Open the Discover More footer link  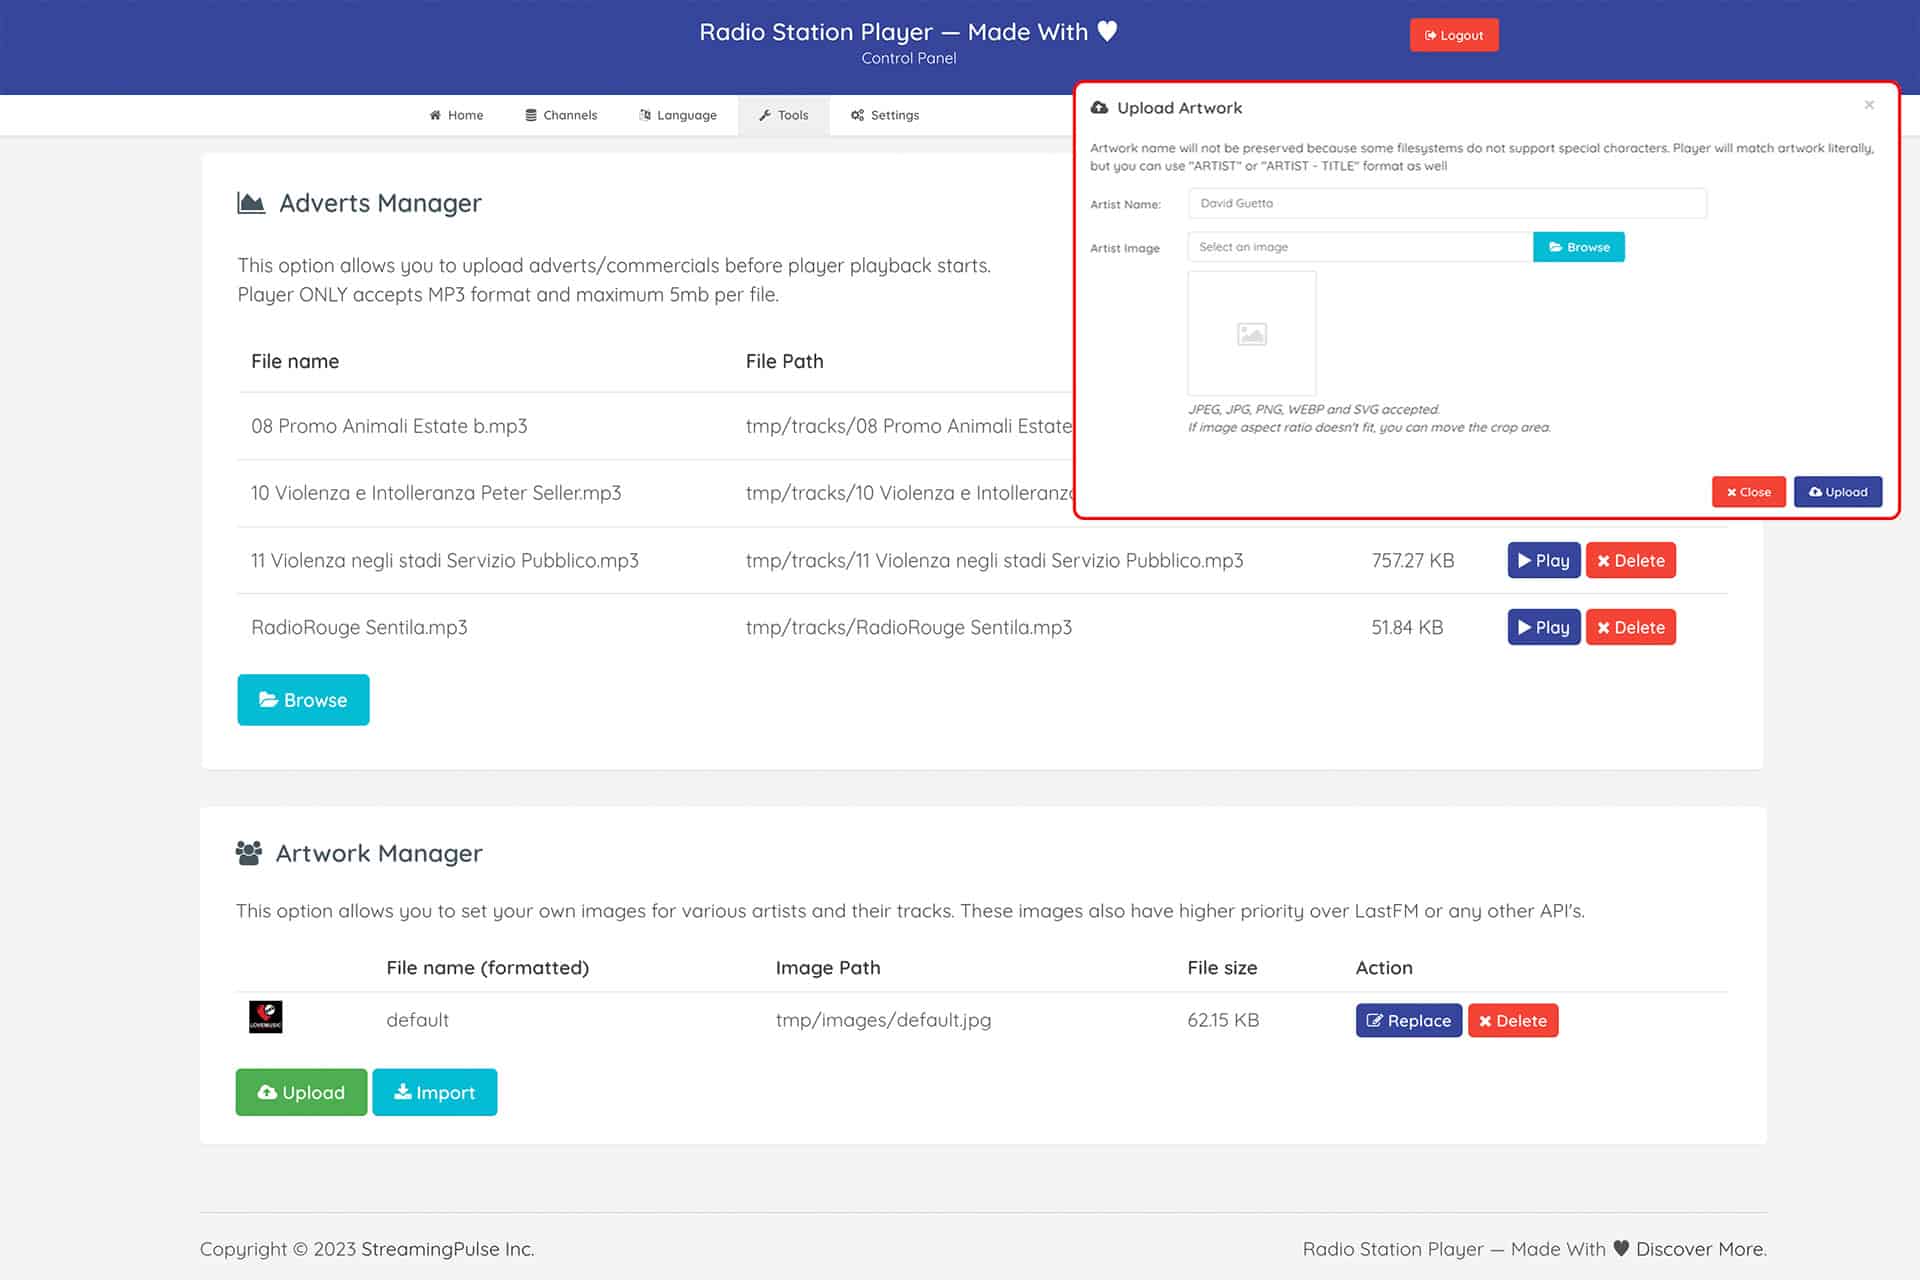[x=1701, y=1249]
